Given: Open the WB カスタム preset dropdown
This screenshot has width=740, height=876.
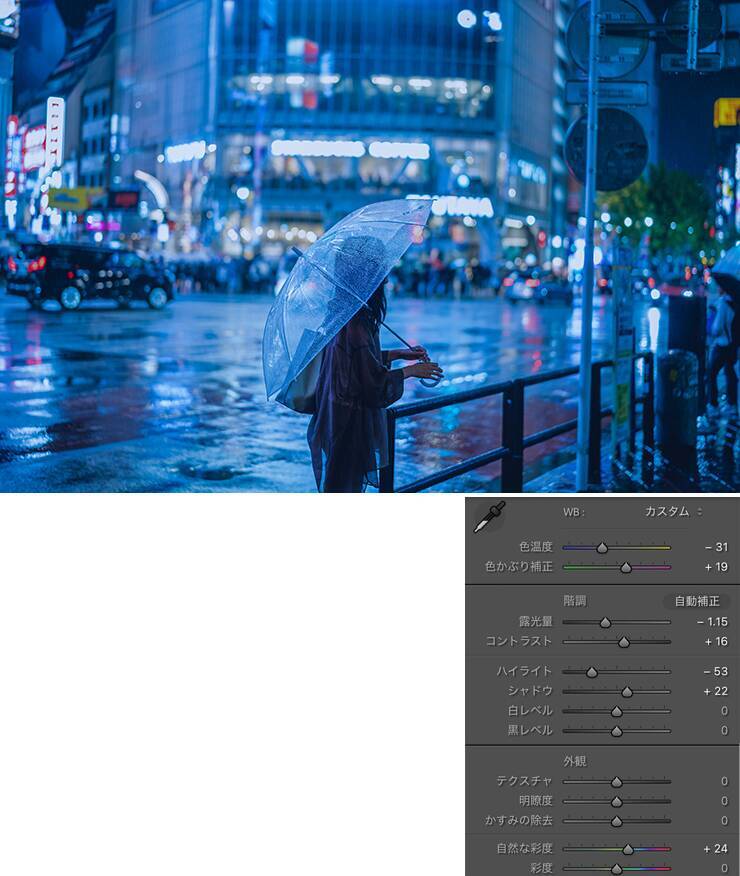Looking at the screenshot, I should (672, 512).
